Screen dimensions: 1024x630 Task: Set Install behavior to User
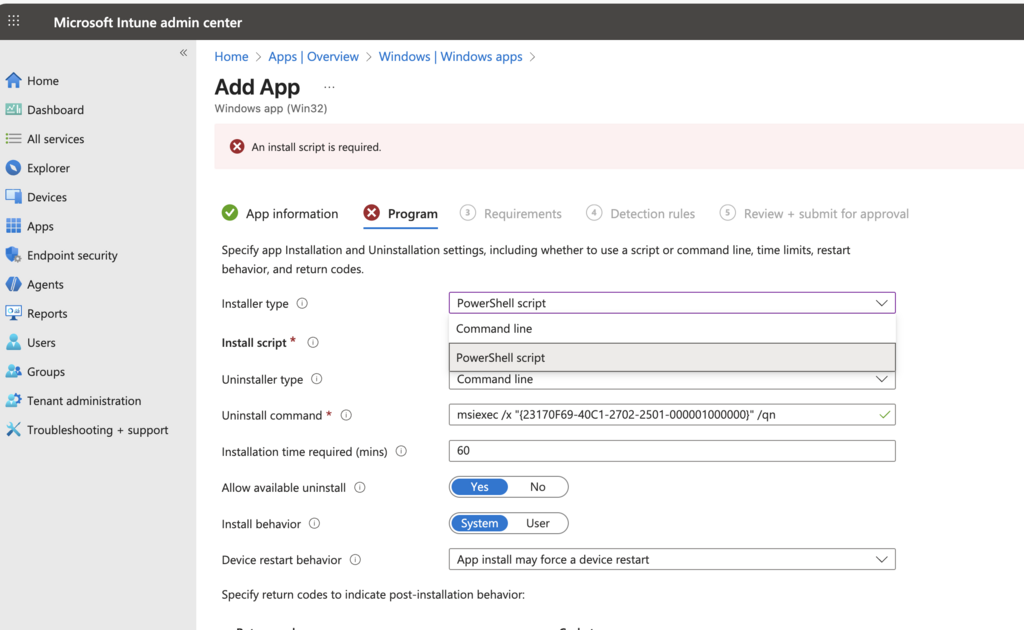point(537,523)
